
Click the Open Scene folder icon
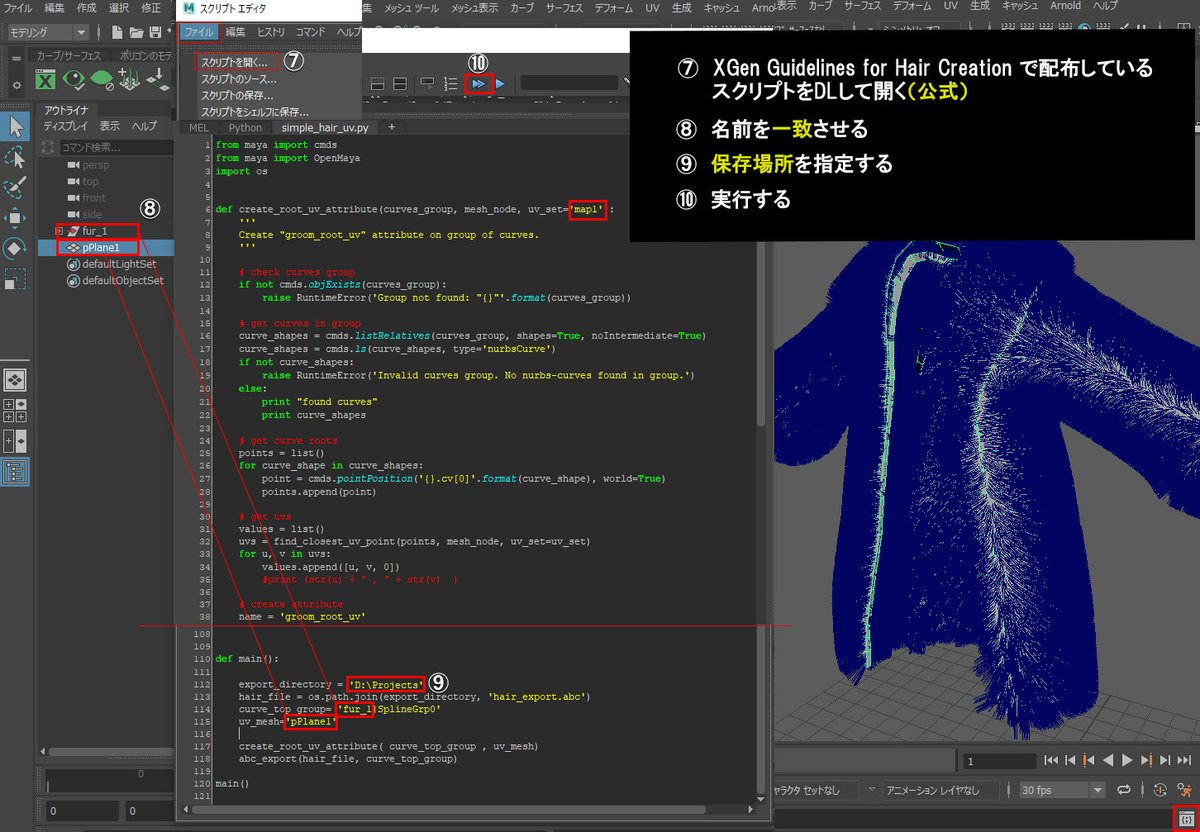[136, 32]
